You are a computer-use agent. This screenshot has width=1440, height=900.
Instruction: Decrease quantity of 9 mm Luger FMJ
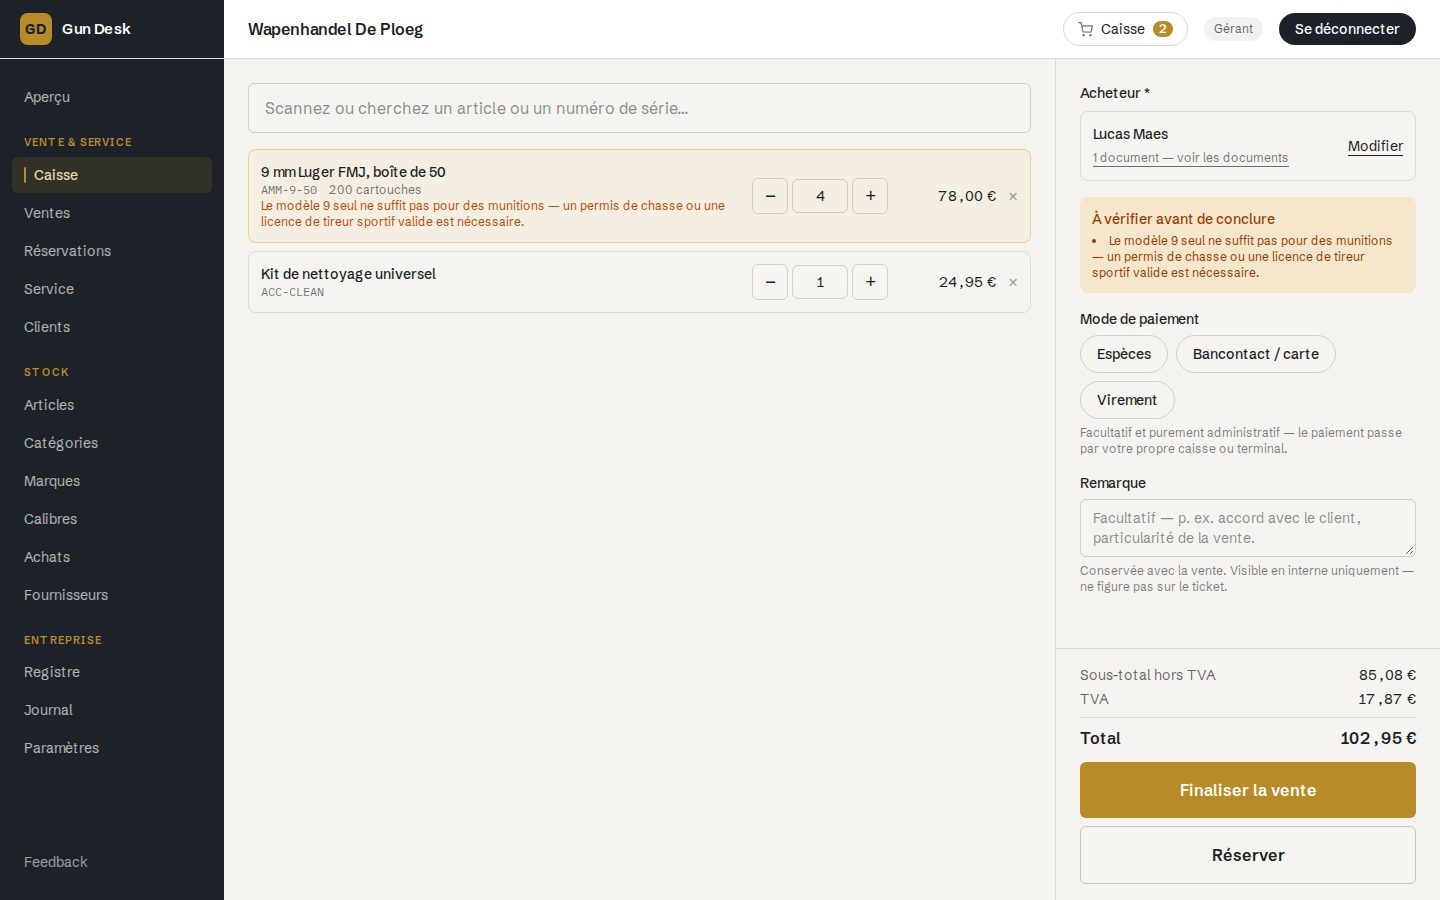[770, 196]
